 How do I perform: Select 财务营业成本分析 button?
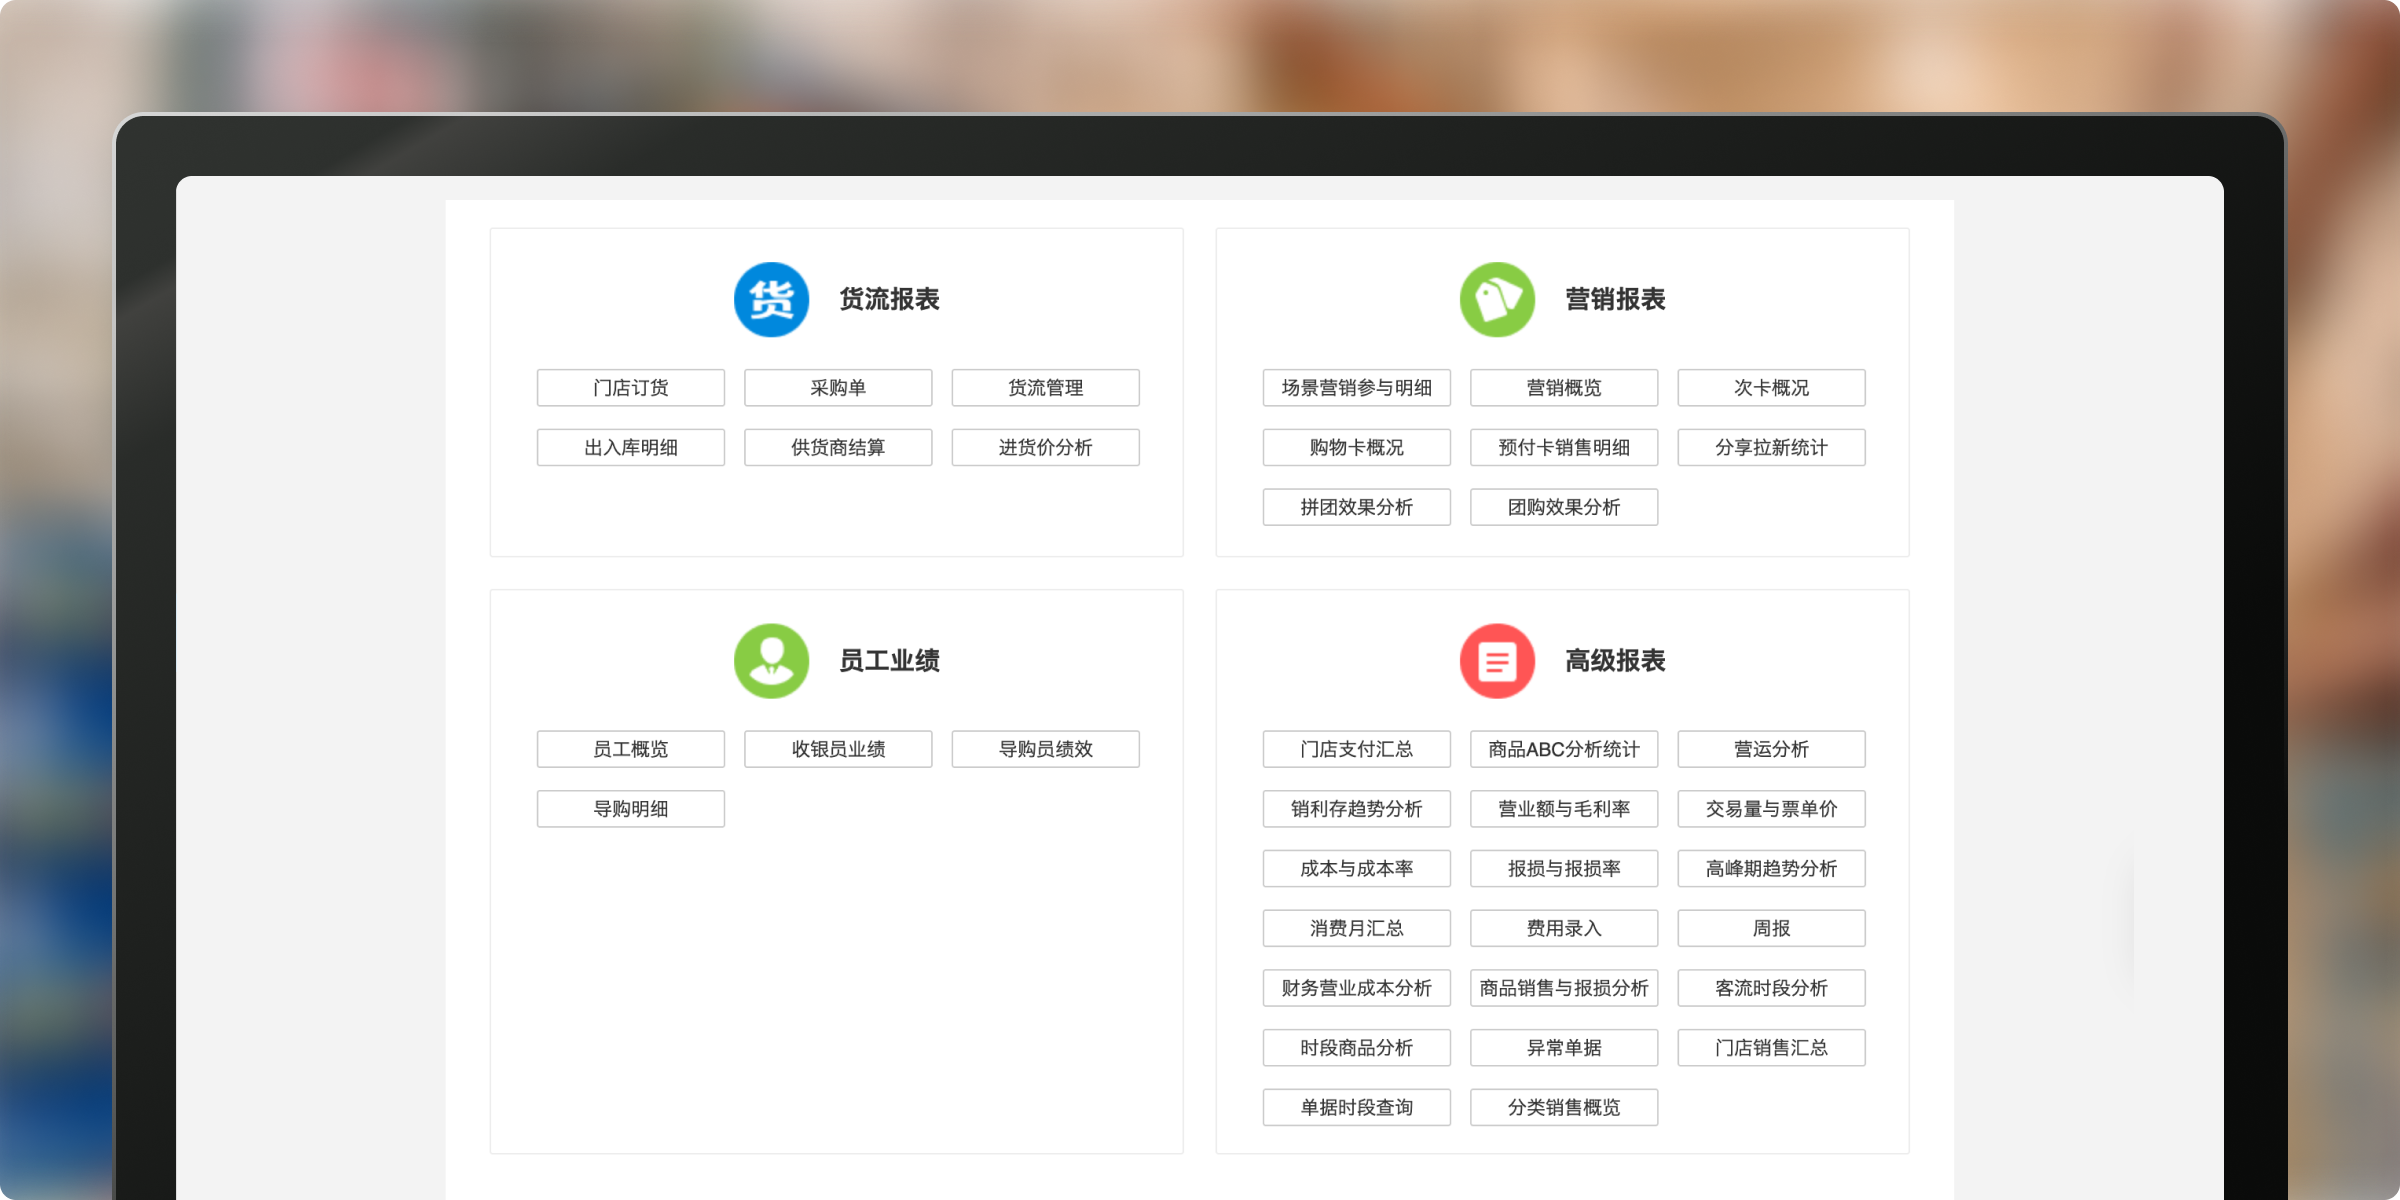(x=1357, y=988)
